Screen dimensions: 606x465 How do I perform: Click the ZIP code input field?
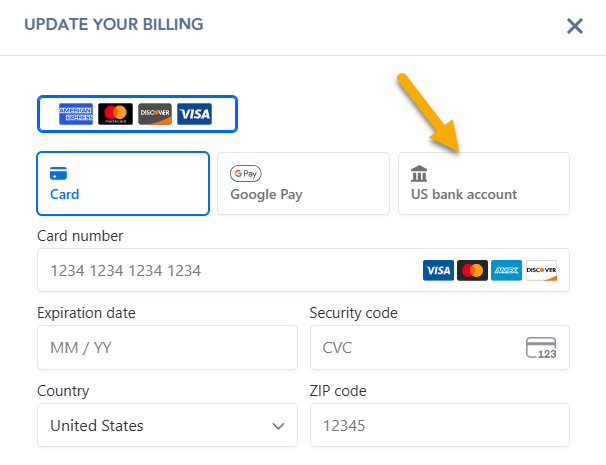click(x=440, y=425)
